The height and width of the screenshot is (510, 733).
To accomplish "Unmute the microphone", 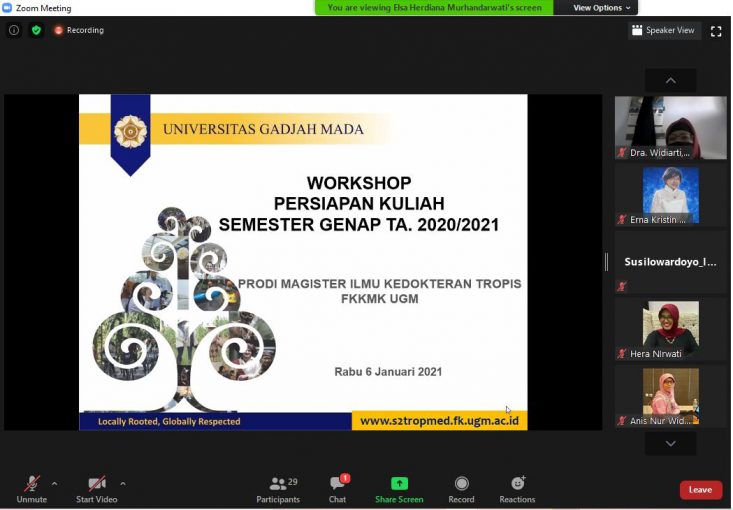I will click(32, 489).
